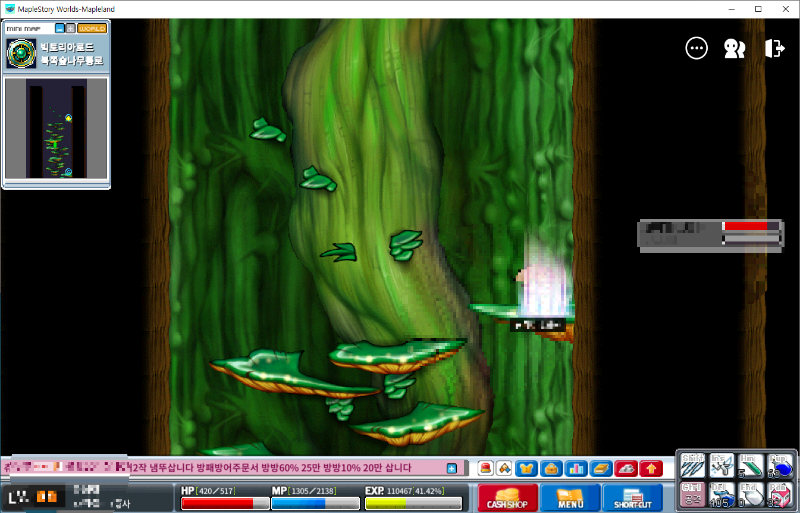Use the Del quick slot blue potion
Image resolution: width=800 pixels, height=513 pixels.
coord(722,495)
